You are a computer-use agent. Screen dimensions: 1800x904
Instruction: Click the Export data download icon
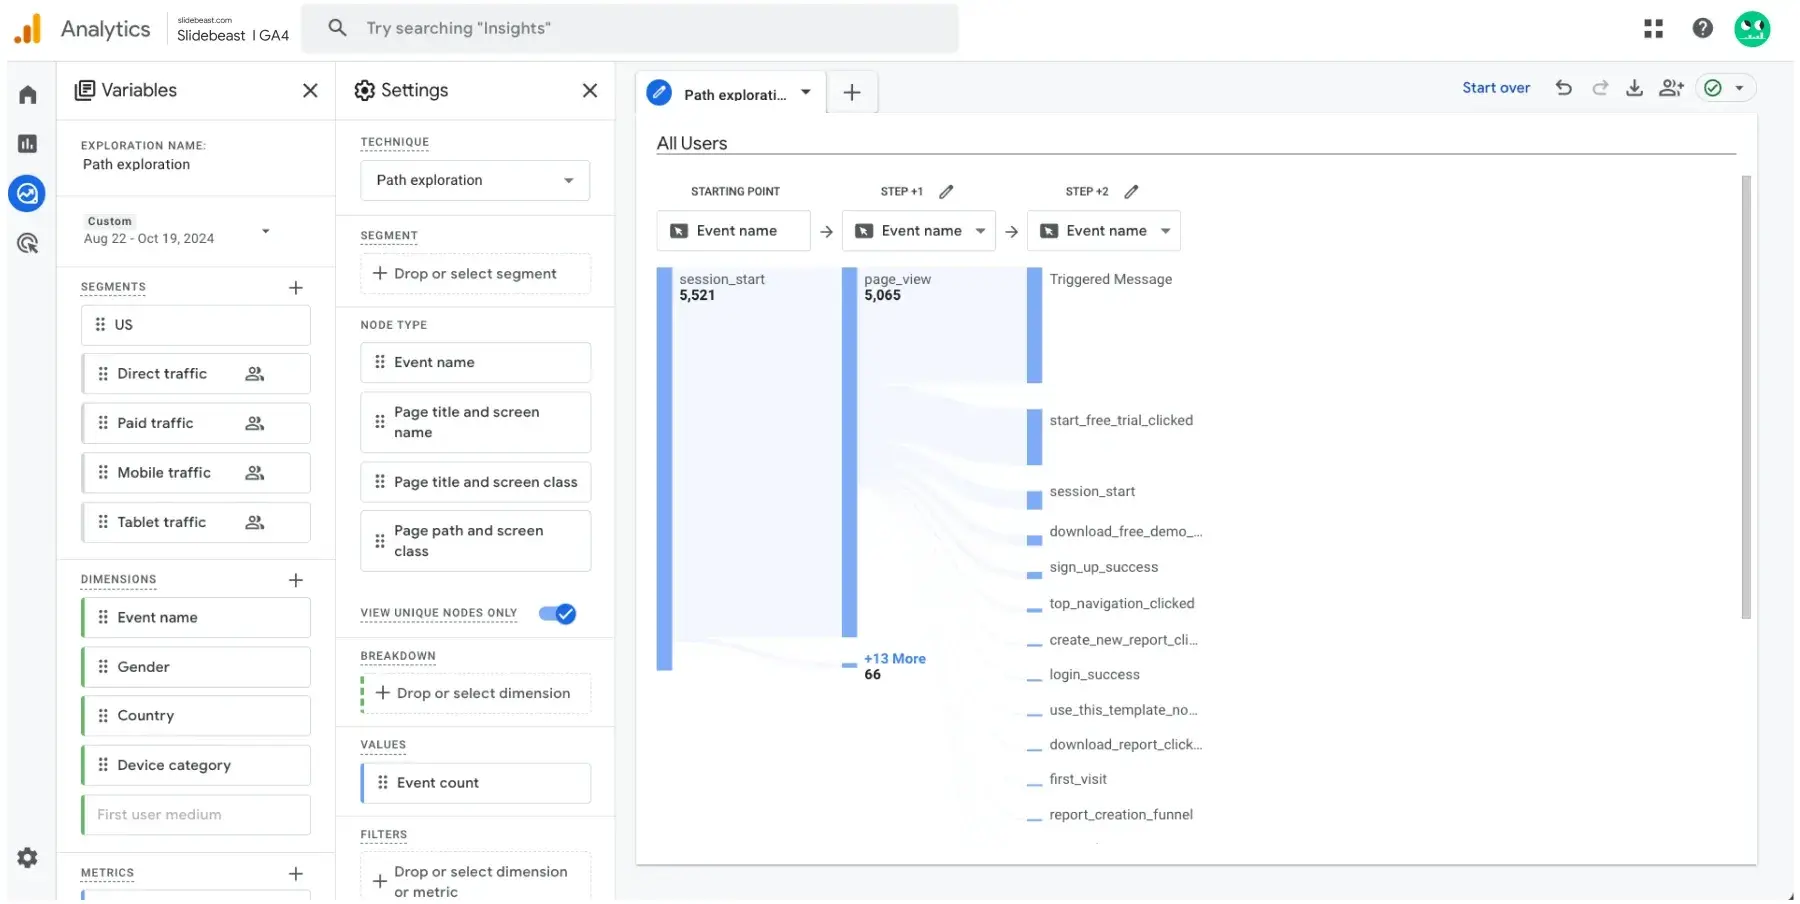1635,88
